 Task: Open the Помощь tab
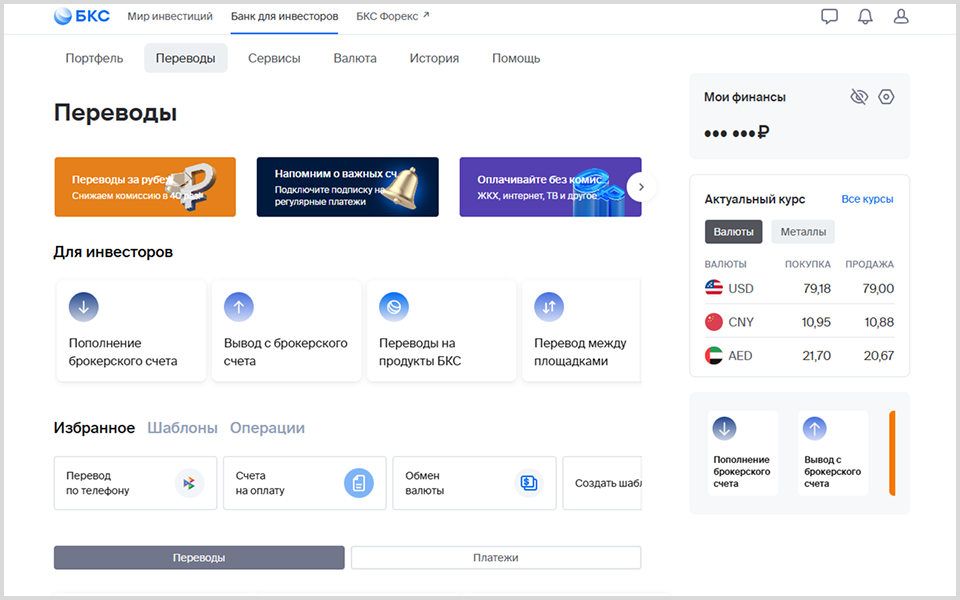pos(516,58)
